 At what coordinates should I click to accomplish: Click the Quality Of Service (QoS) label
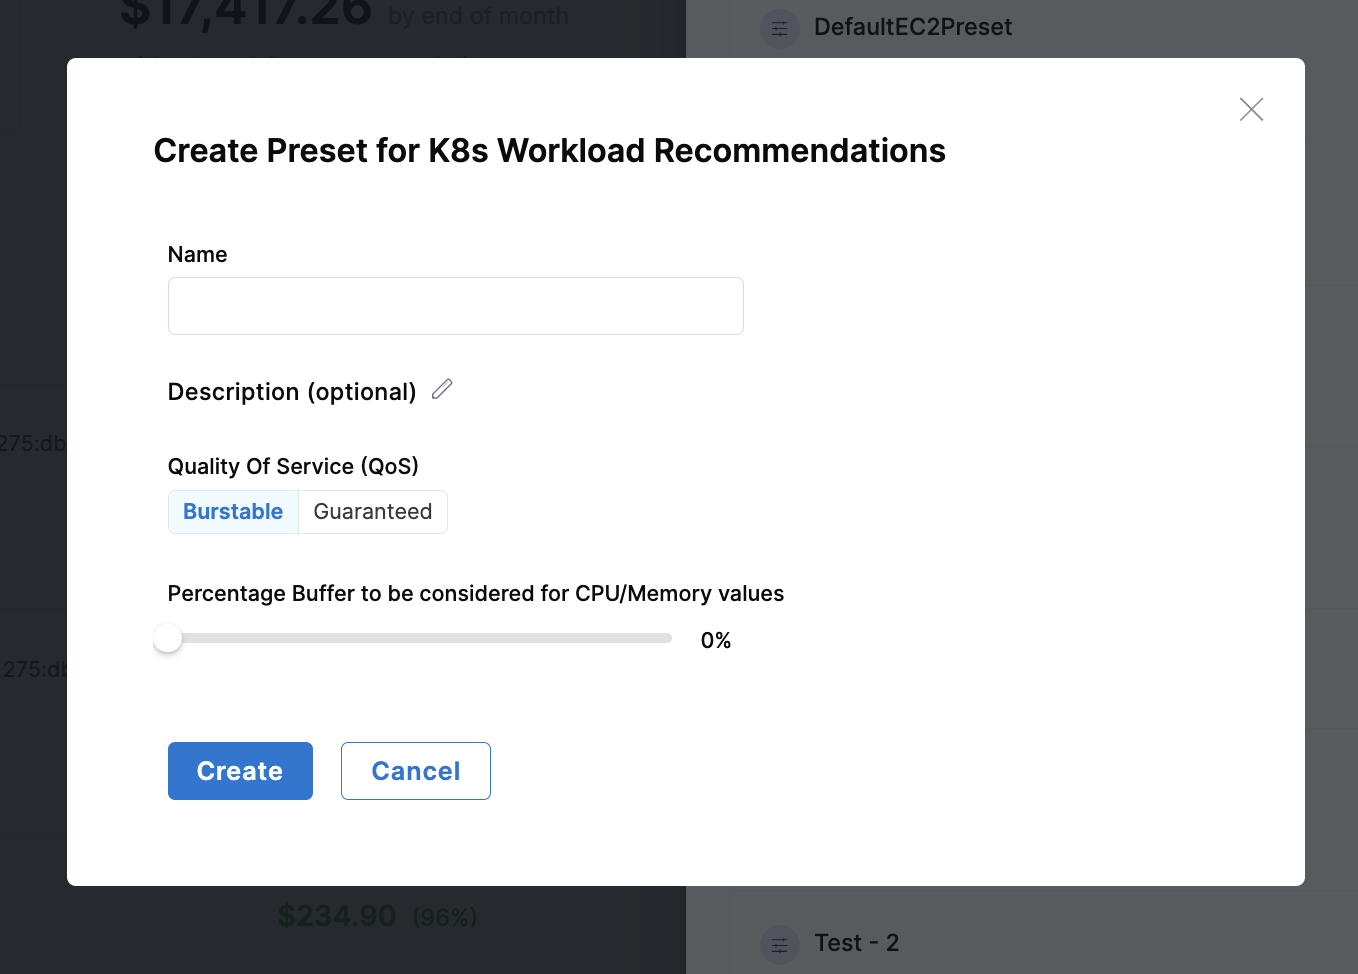293,467
